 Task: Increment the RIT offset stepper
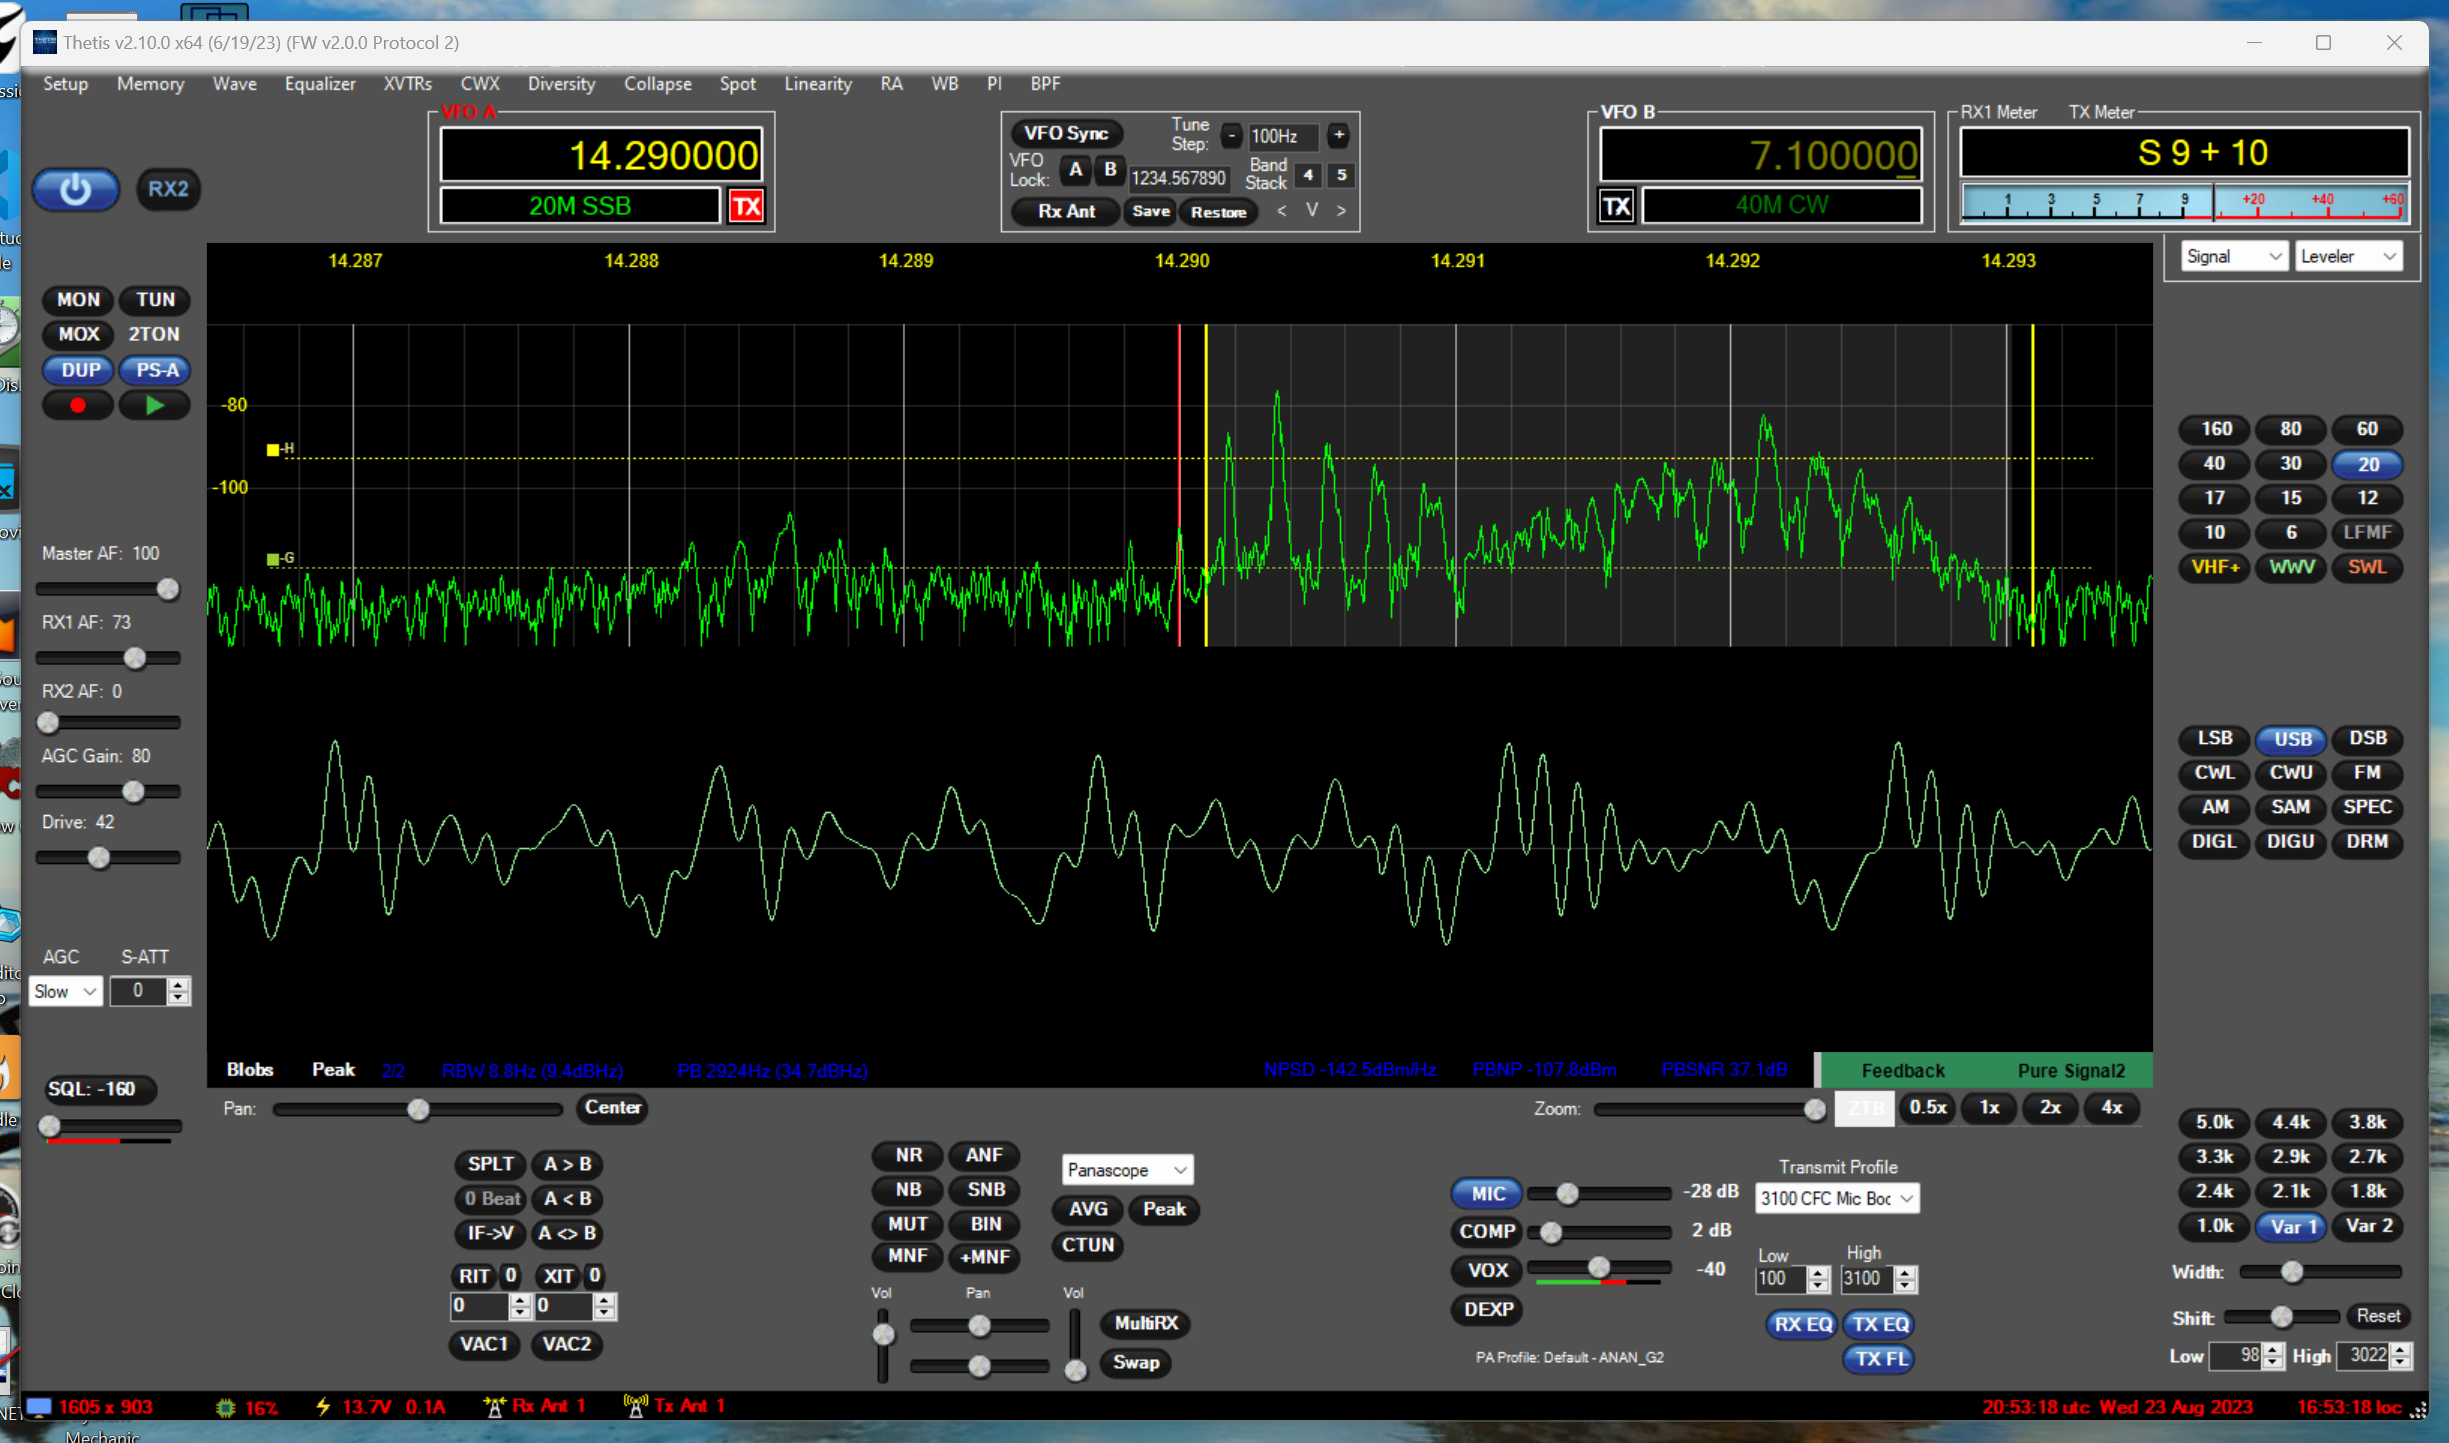[520, 1300]
